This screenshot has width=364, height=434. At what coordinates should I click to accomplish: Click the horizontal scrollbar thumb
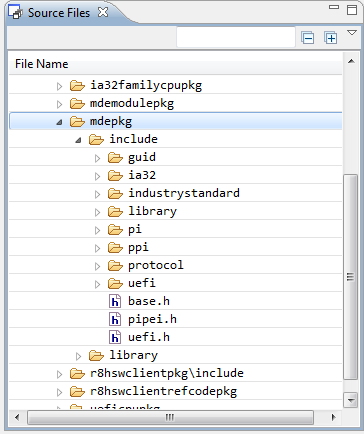170,417
